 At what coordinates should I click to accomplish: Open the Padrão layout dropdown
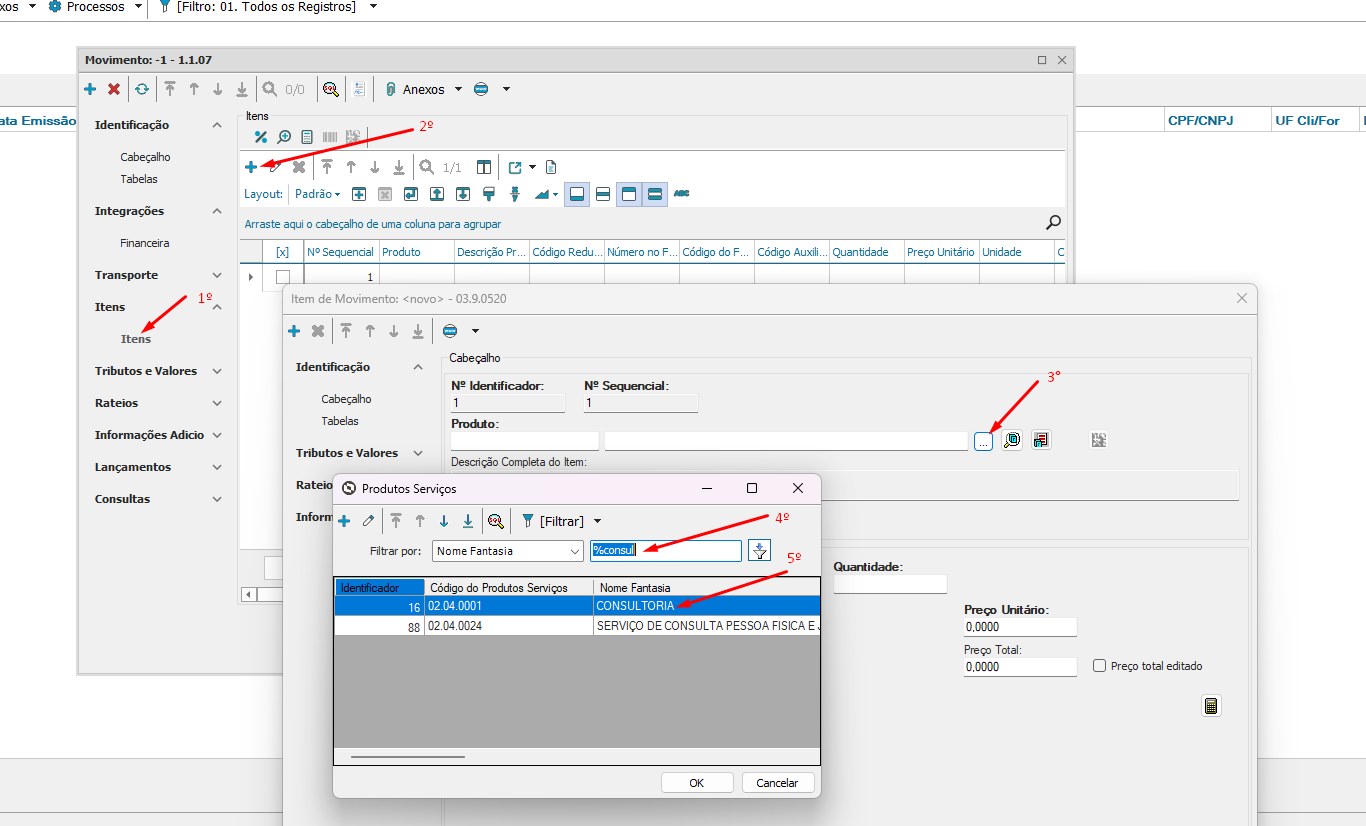(318, 194)
